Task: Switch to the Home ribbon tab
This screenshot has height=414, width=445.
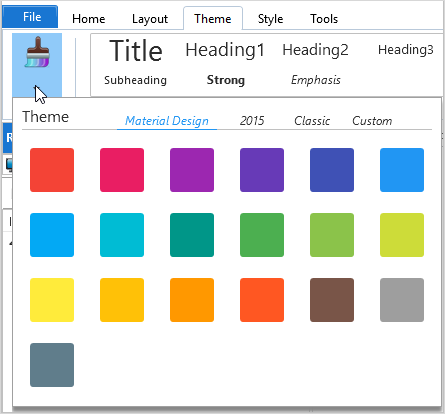Action: point(89,19)
